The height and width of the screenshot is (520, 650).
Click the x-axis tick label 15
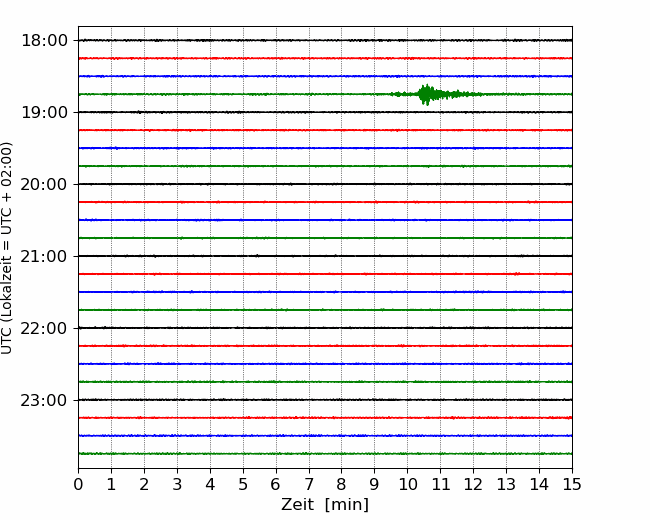point(572,484)
